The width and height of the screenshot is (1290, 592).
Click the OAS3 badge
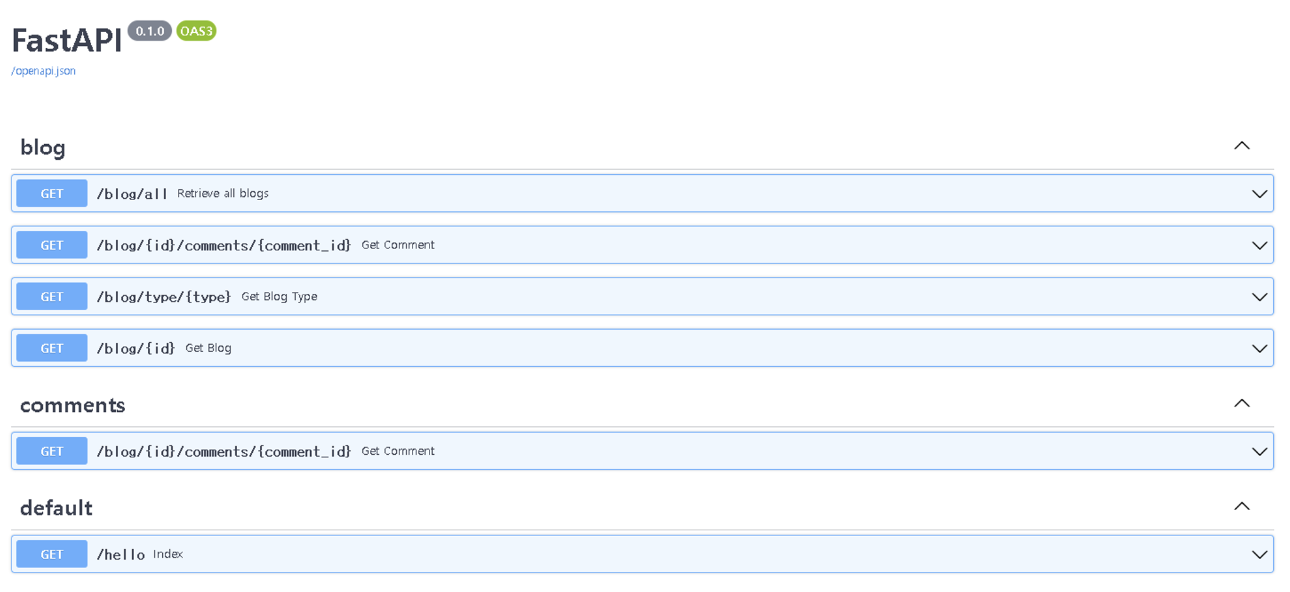pos(196,31)
